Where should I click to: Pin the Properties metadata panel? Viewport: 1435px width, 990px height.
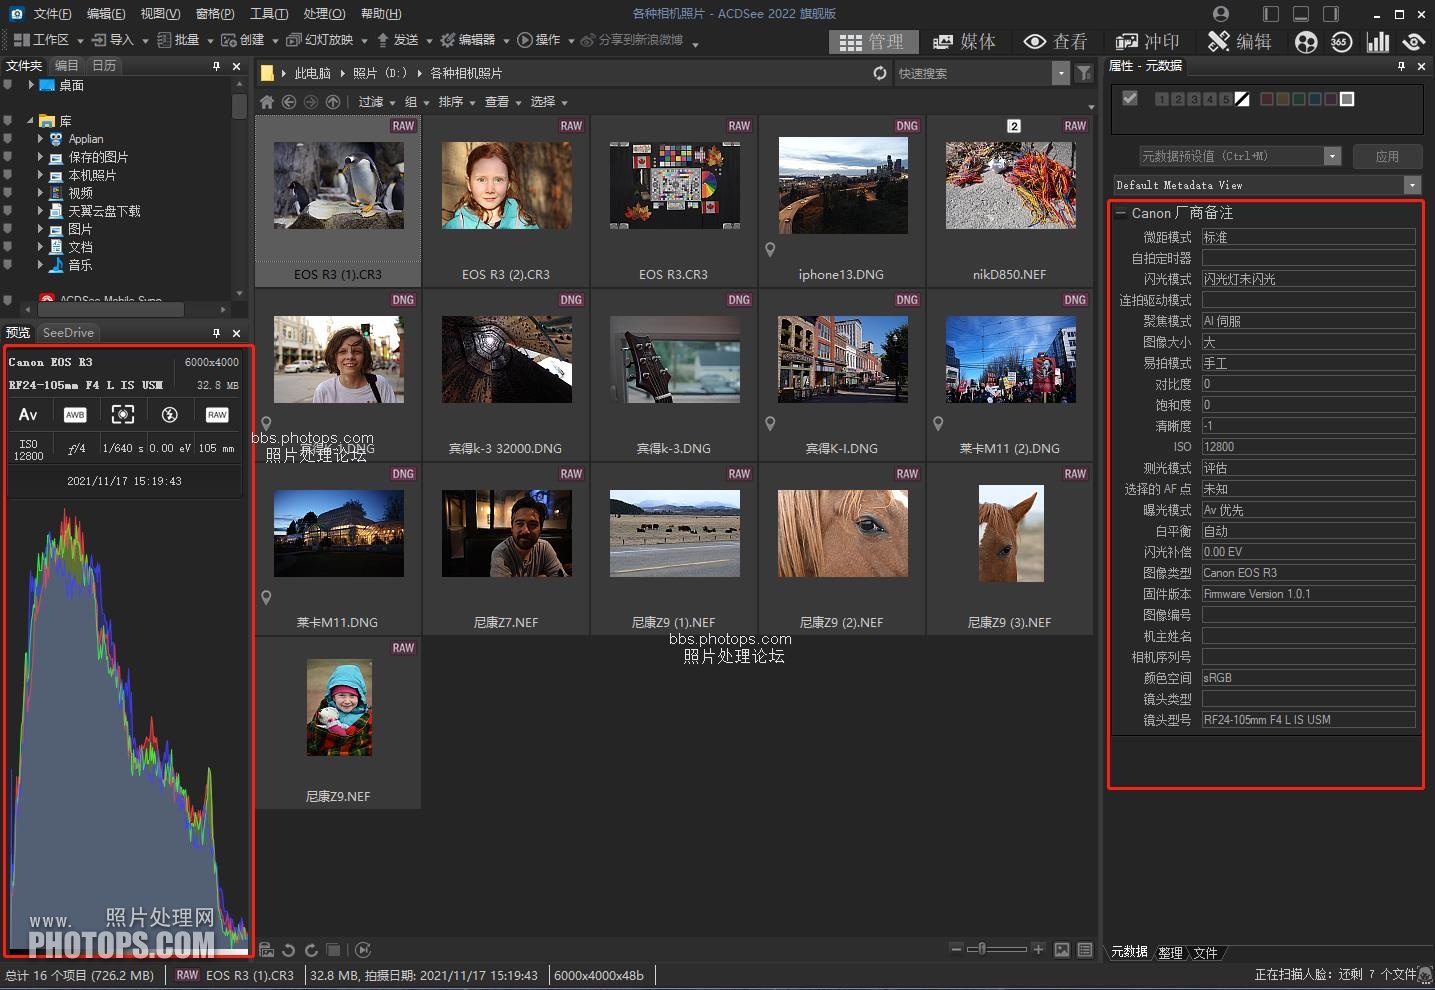(x=1401, y=66)
